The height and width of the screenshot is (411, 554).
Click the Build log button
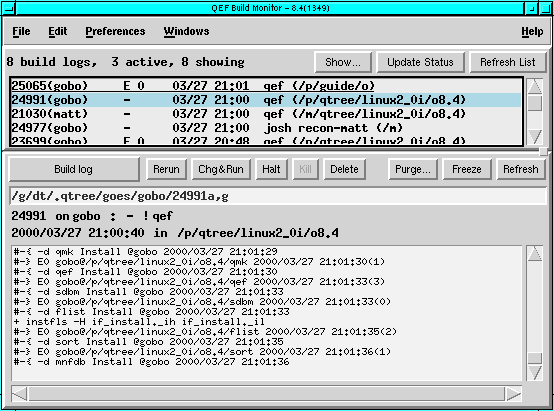(x=73, y=169)
